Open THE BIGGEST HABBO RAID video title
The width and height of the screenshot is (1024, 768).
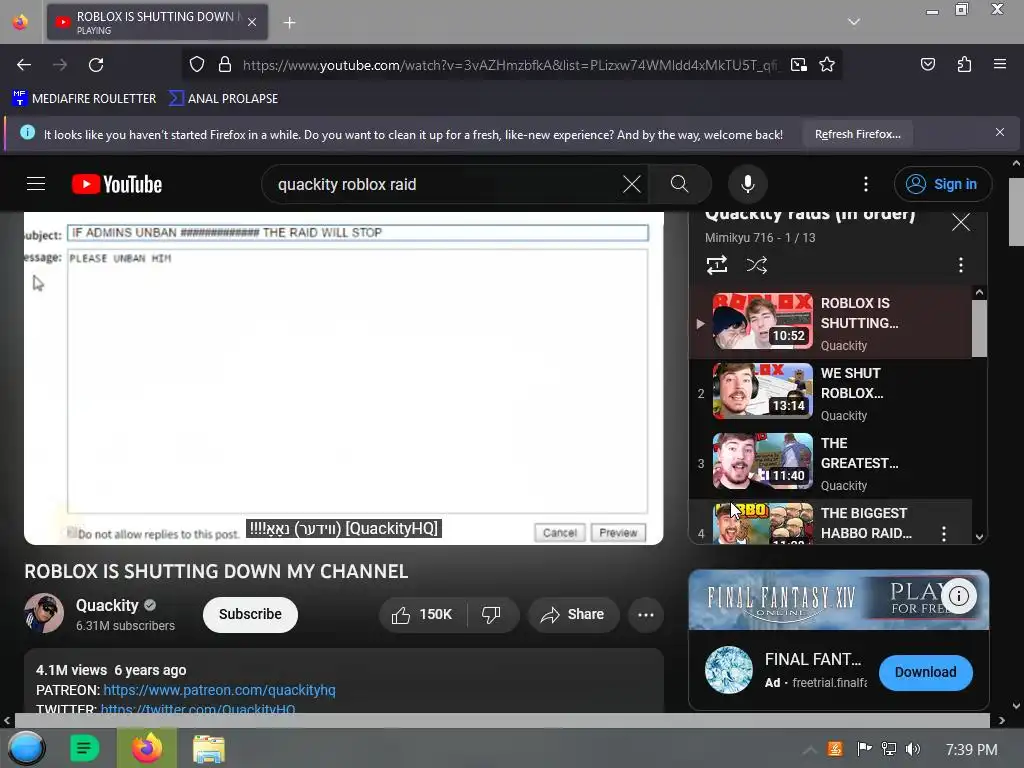click(866, 523)
